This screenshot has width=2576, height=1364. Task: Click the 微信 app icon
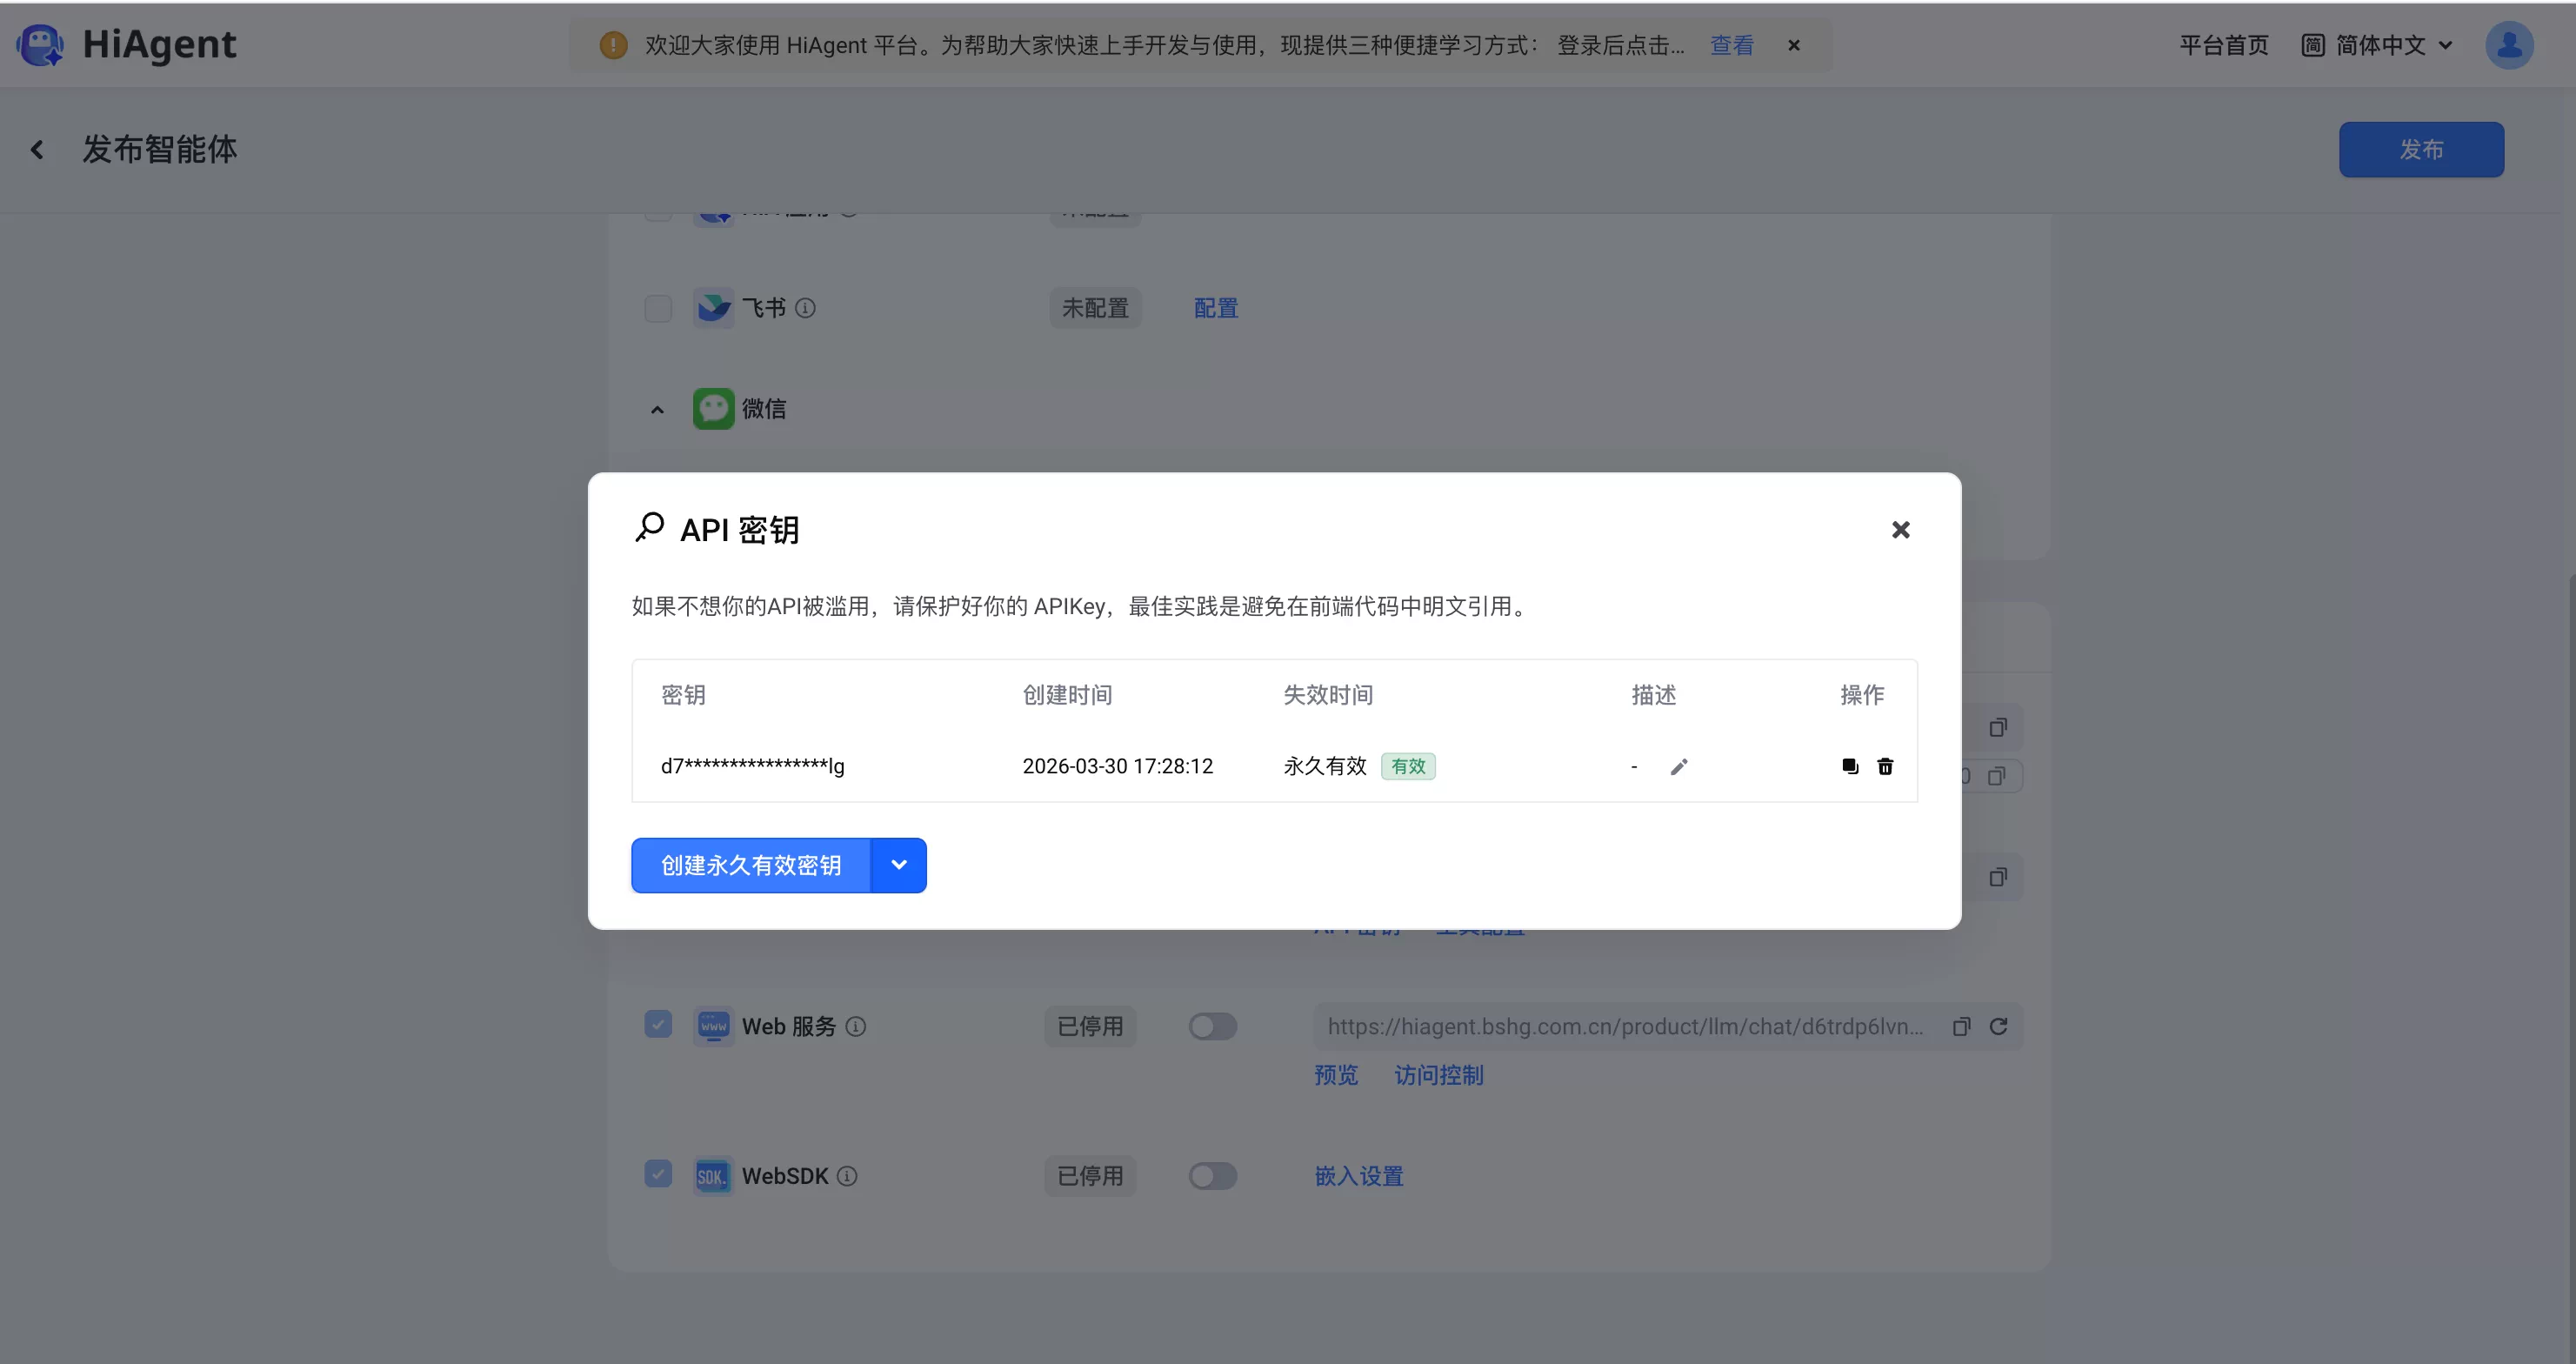click(714, 409)
